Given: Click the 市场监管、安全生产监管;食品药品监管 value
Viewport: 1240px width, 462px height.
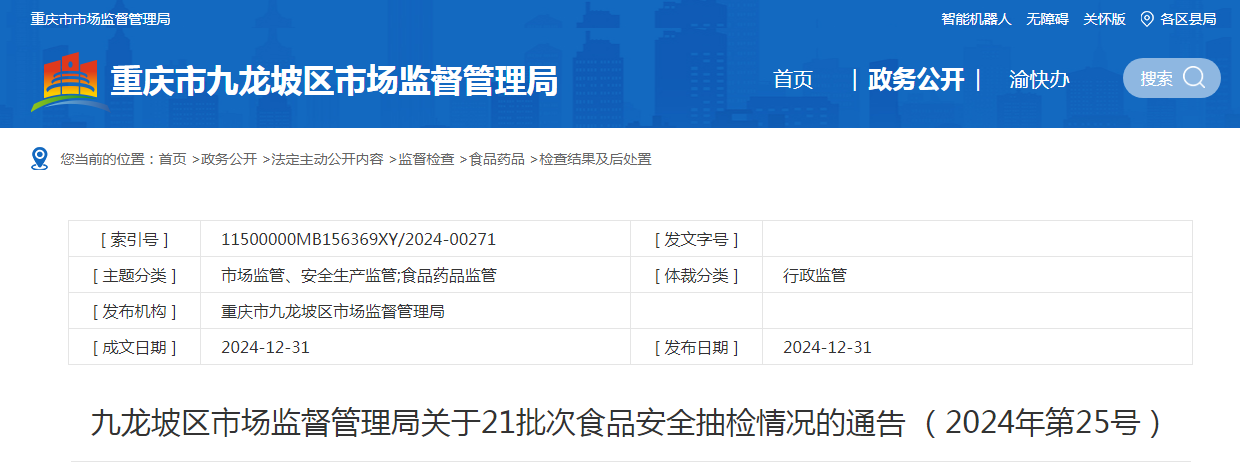Looking at the screenshot, I should coord(358,275).
